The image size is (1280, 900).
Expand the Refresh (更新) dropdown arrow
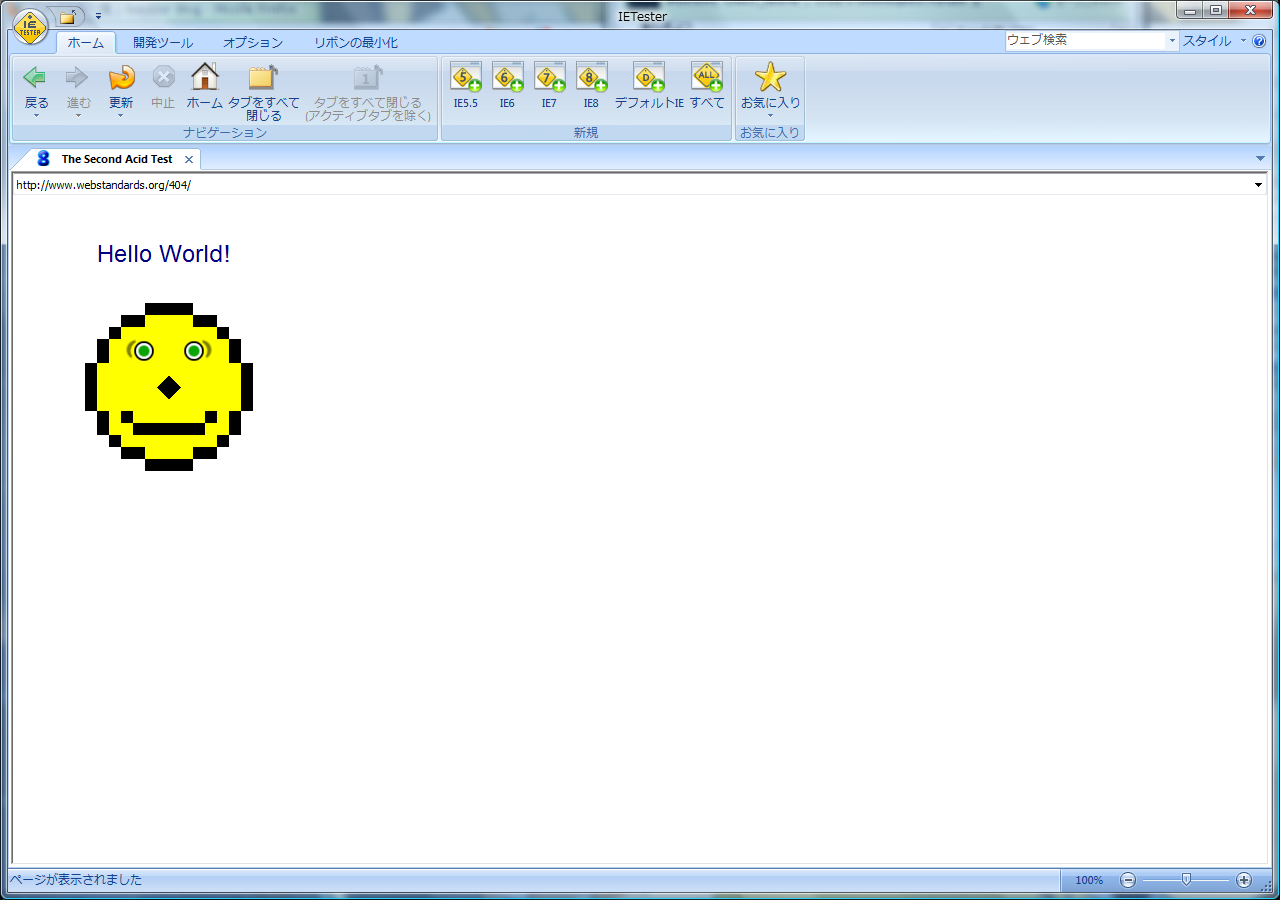[121, 115]
